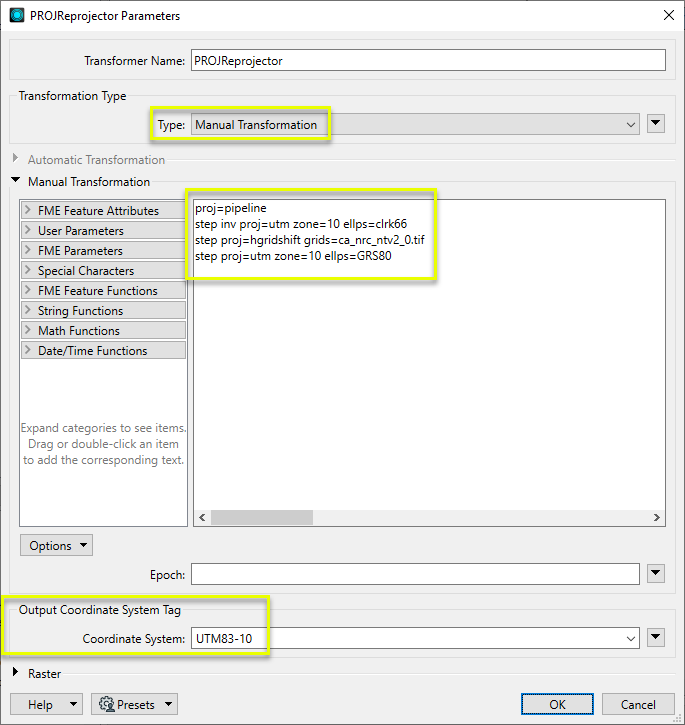This screenshot has width=685, height=725.
Task: Click the Transformer Name input field
Action: [427, 60]
